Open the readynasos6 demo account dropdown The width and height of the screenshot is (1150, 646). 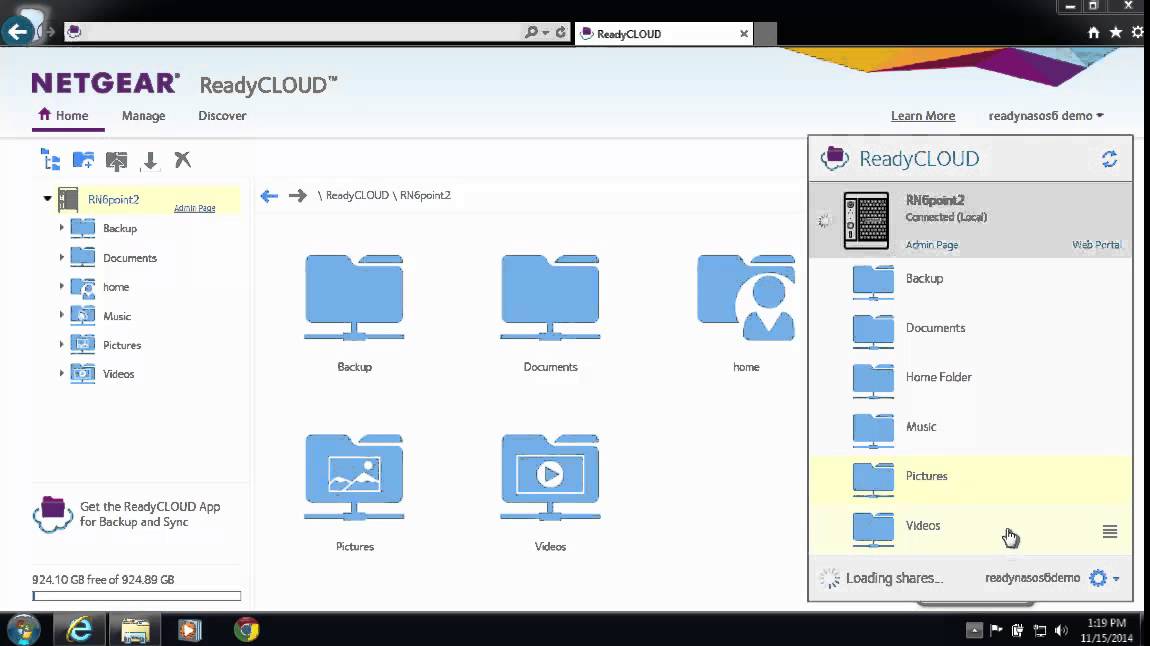1045,116
